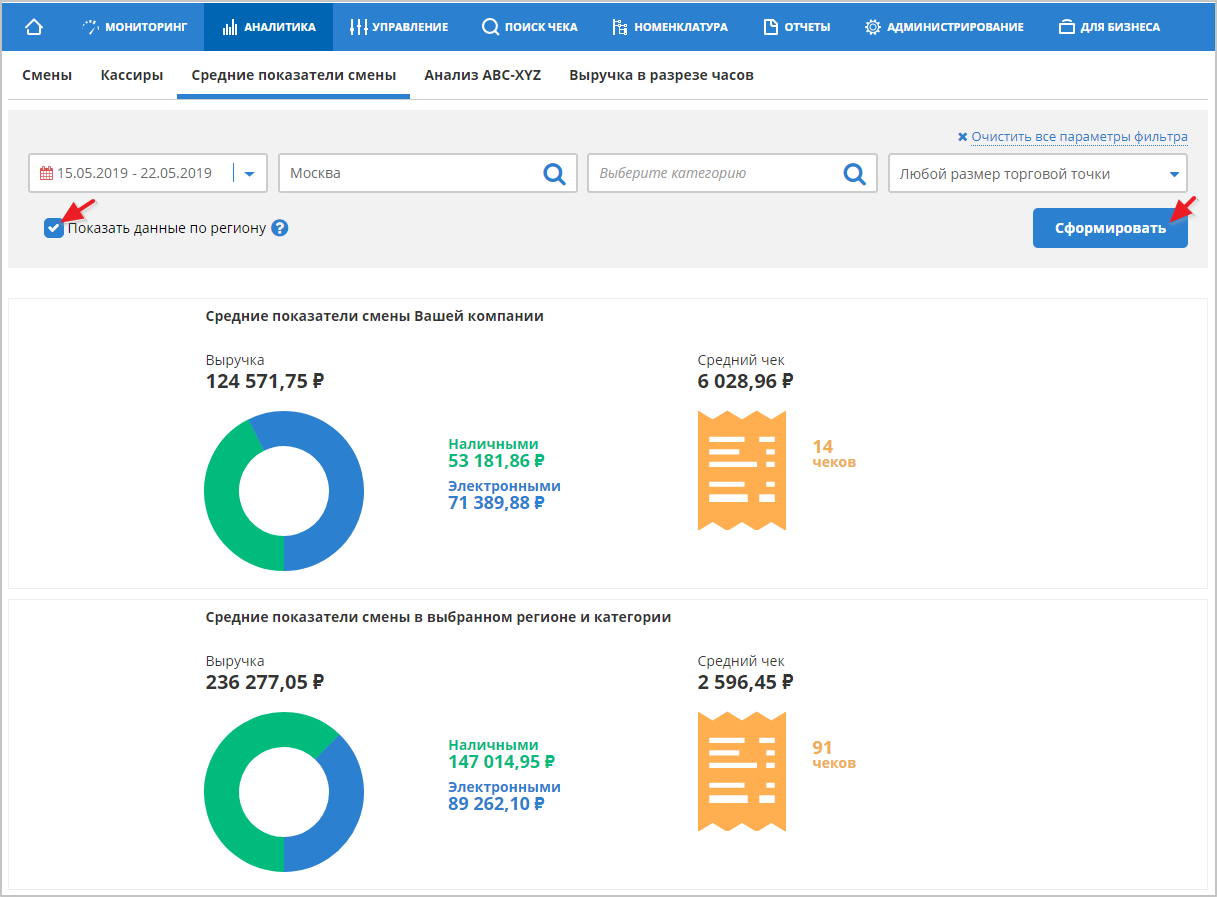
Task: Open the Мониторинг menu
Action: point(135,27)
